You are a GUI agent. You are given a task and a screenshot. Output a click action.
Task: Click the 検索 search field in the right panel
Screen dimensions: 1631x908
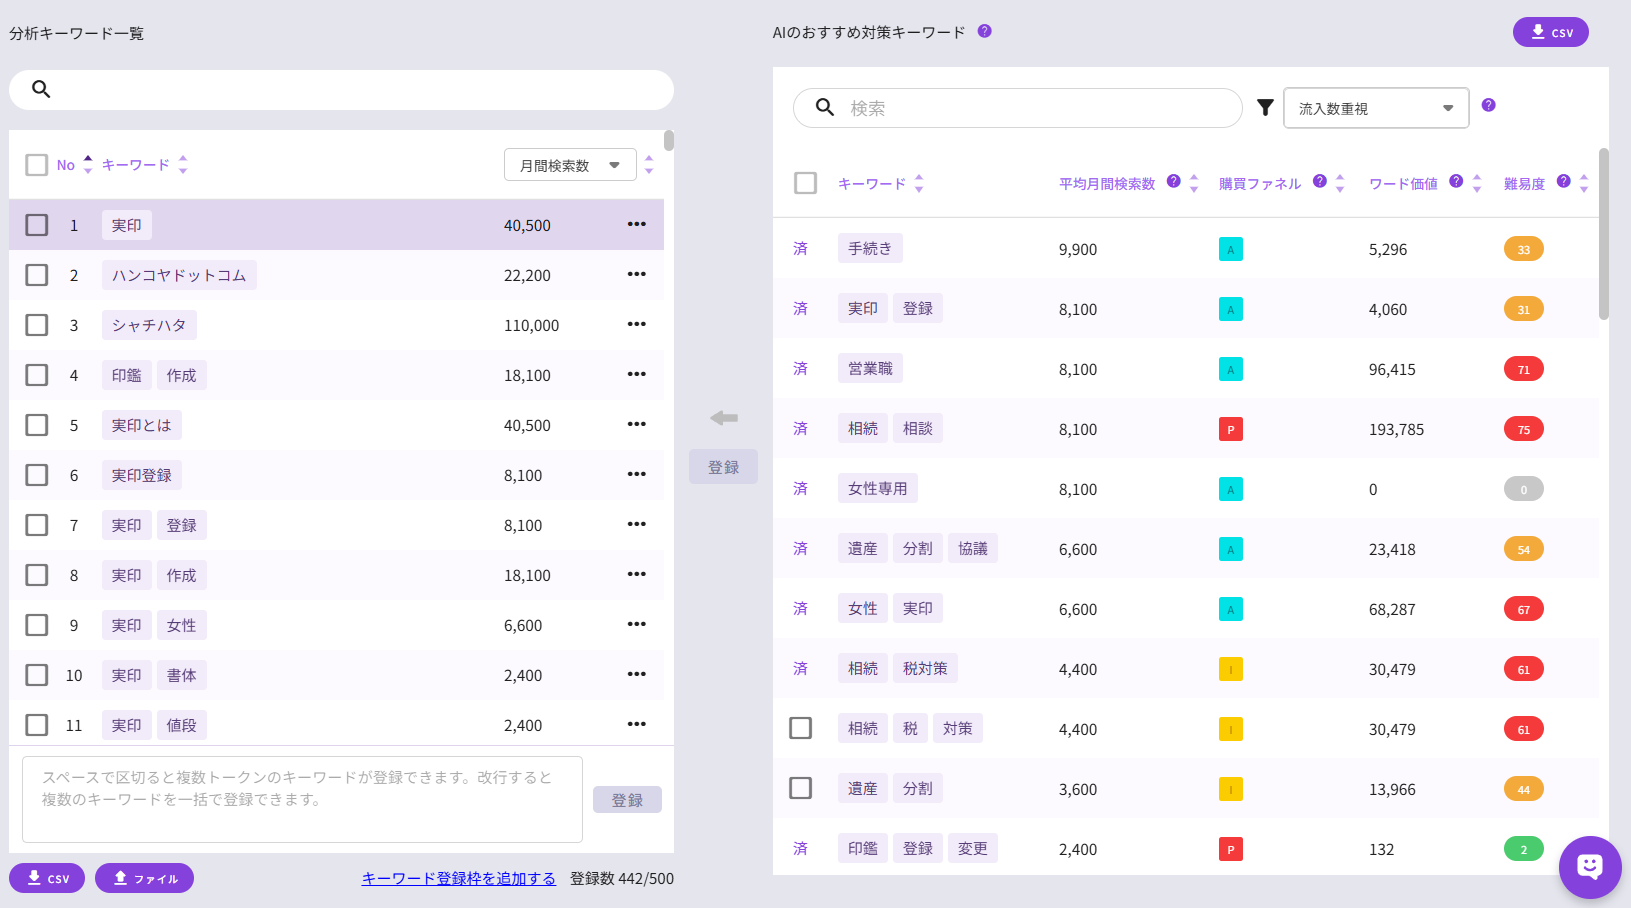(1017, 108)
